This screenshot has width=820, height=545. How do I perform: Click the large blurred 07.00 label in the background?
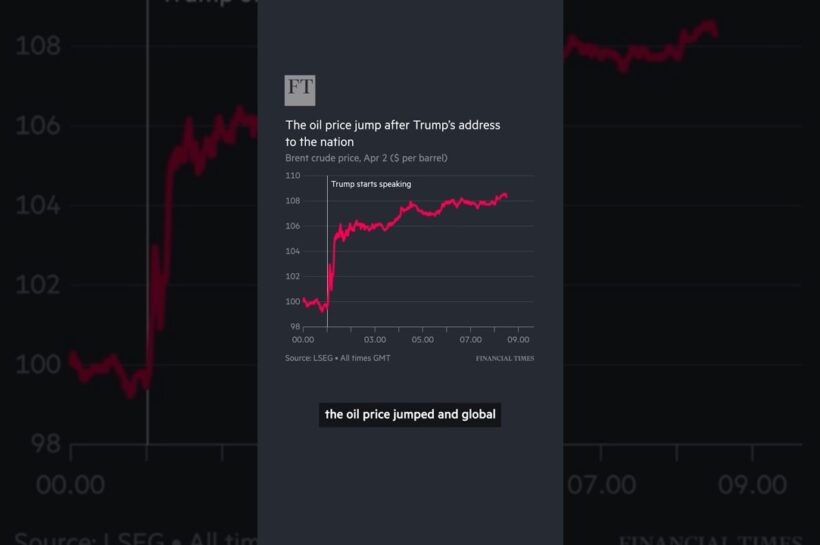pos(600,484)
